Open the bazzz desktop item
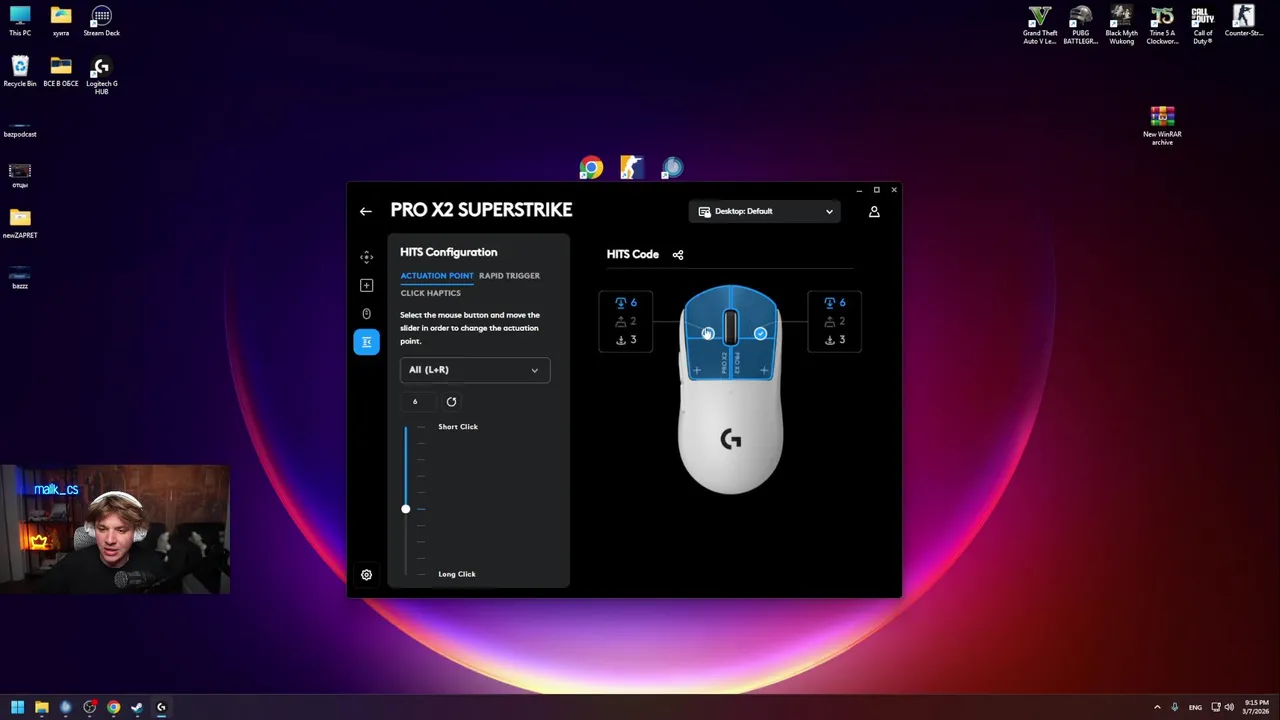The width and height of the screenshot is (1280, 720). 20,278
